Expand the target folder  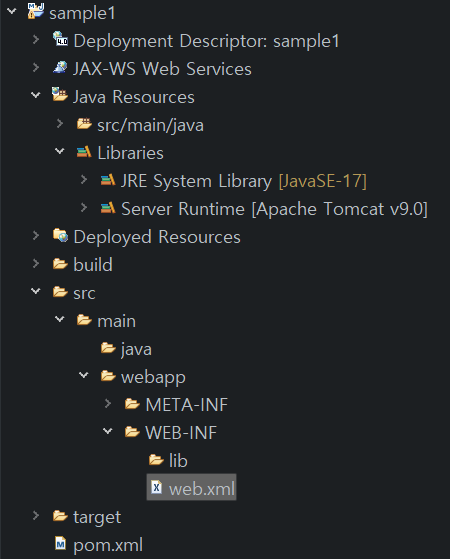coord(36,516)
